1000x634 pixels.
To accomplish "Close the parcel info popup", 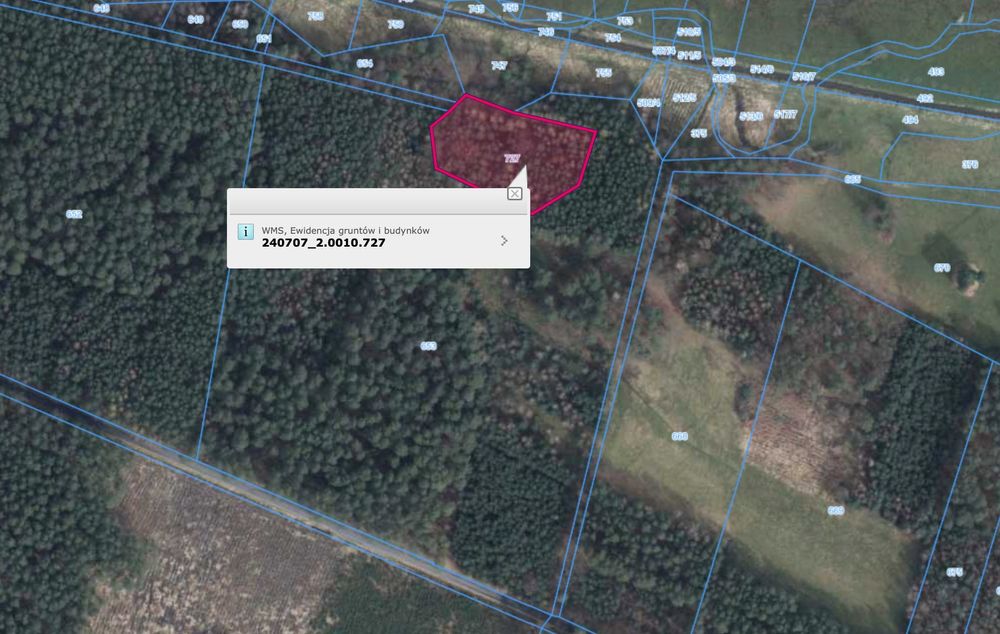I will [x=515, y=194].
